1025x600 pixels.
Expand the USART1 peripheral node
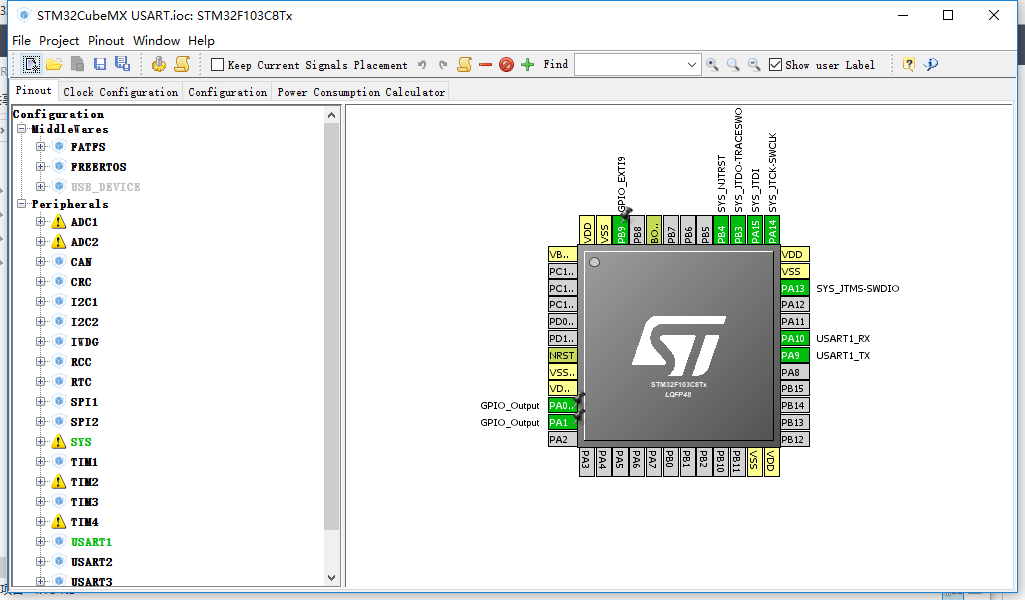coord(41,542)
